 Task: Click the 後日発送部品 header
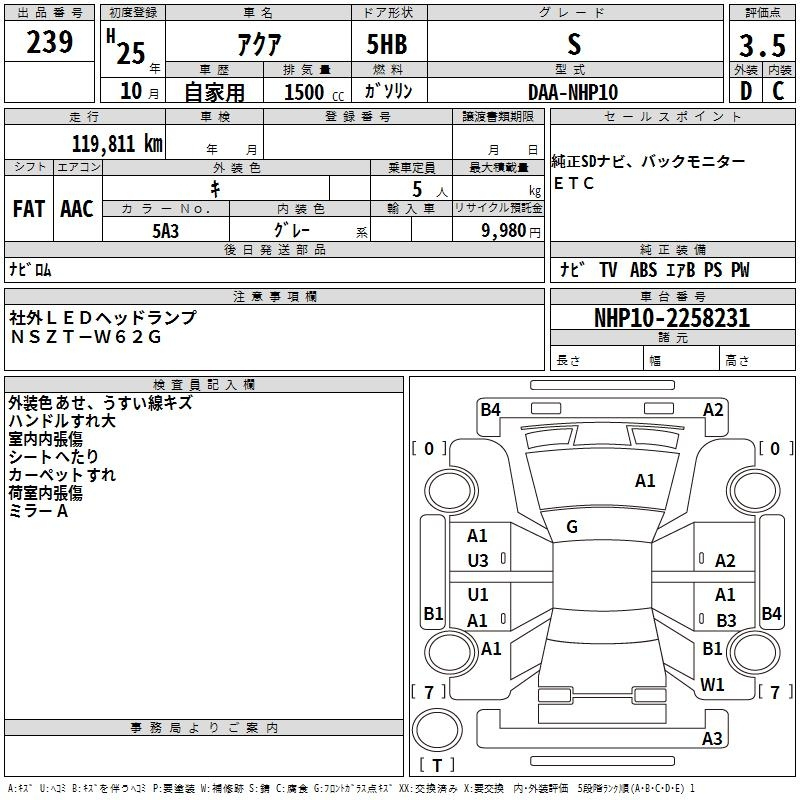pyautogui.click(x=274, y=249)
